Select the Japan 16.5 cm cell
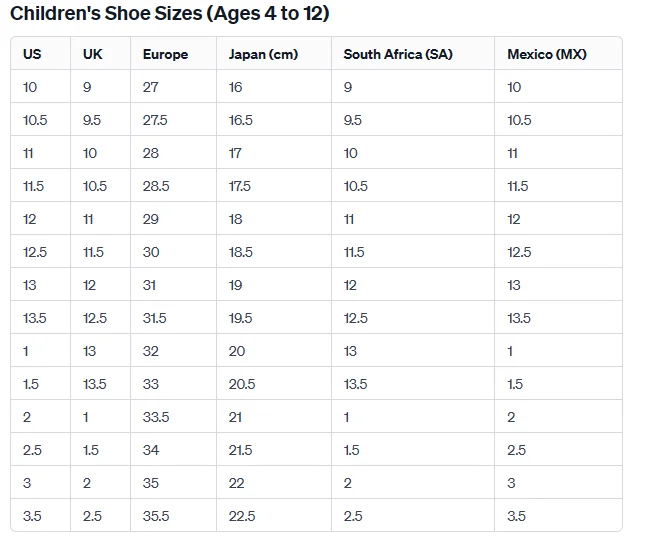 click(x=241, y=120)
